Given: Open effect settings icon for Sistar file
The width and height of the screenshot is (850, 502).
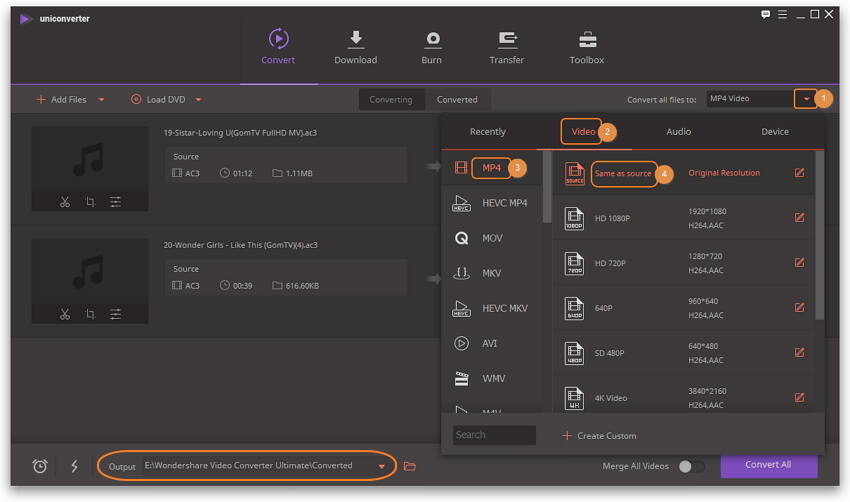Looking at the screenshot, I should 115,202.
